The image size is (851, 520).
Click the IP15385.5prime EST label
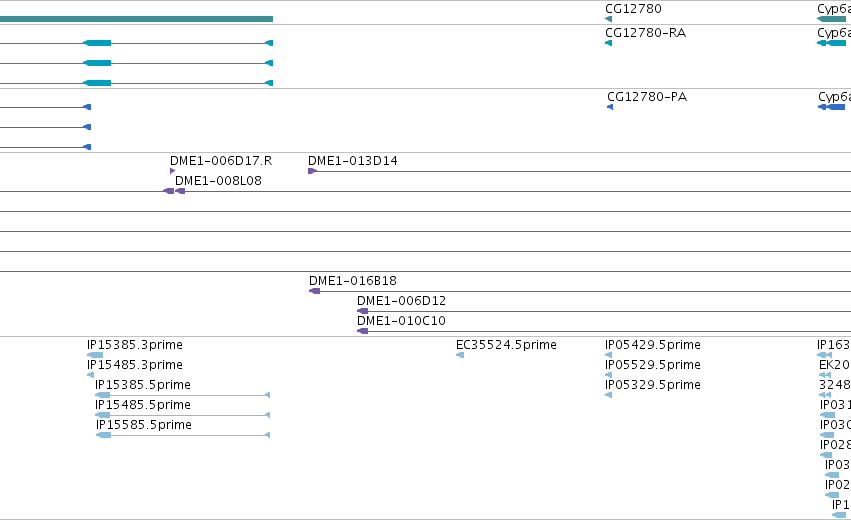(x=143, y=385)
